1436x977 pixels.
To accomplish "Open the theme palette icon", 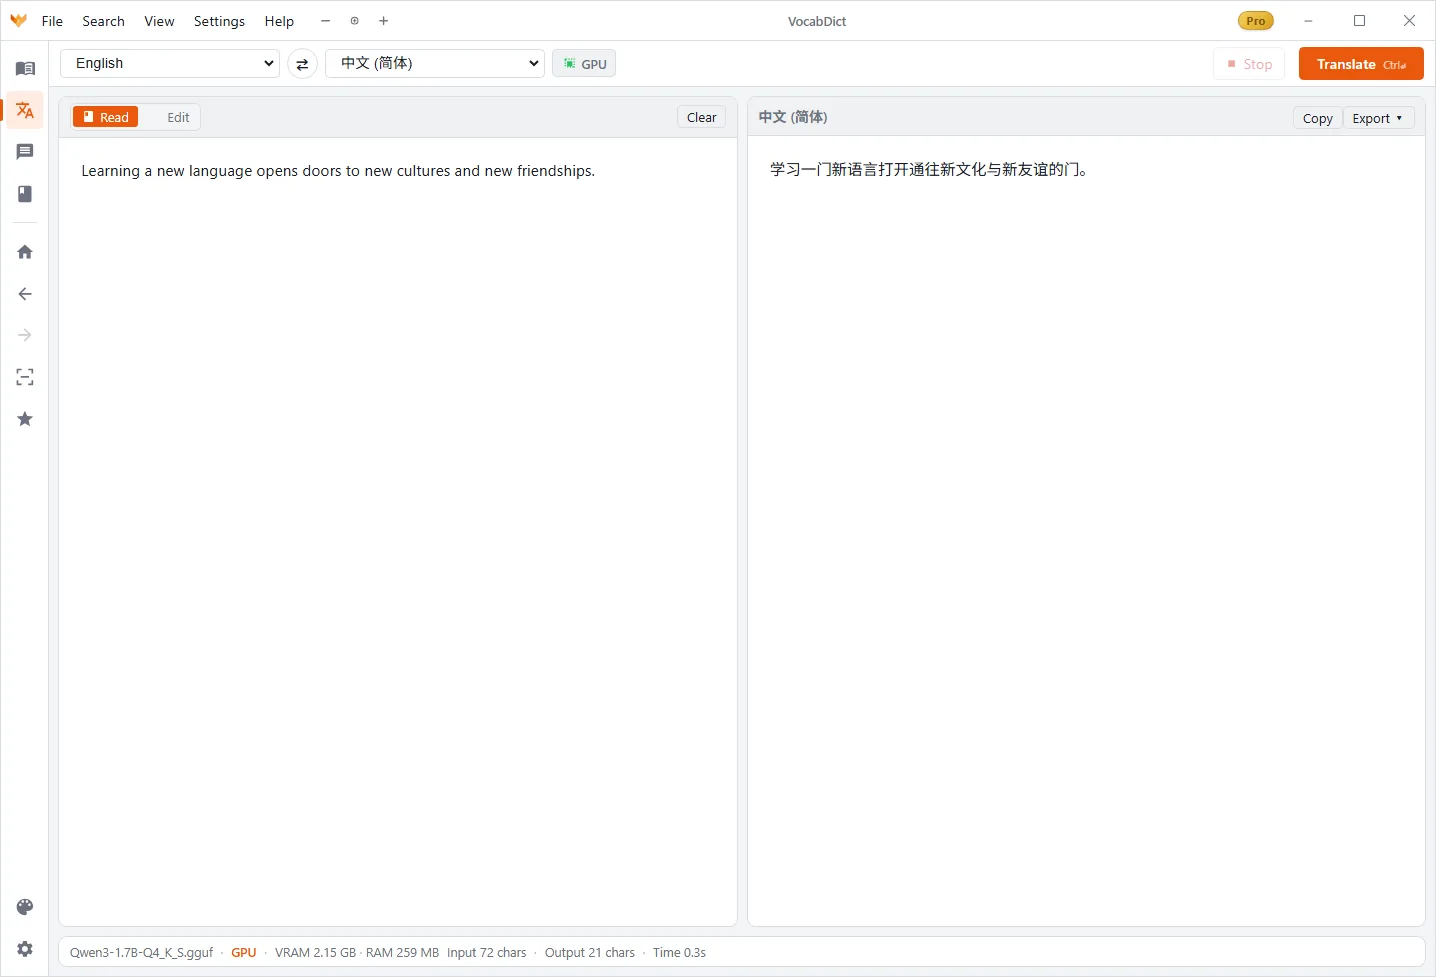I will pyautogui.click(x=25, y=907).
